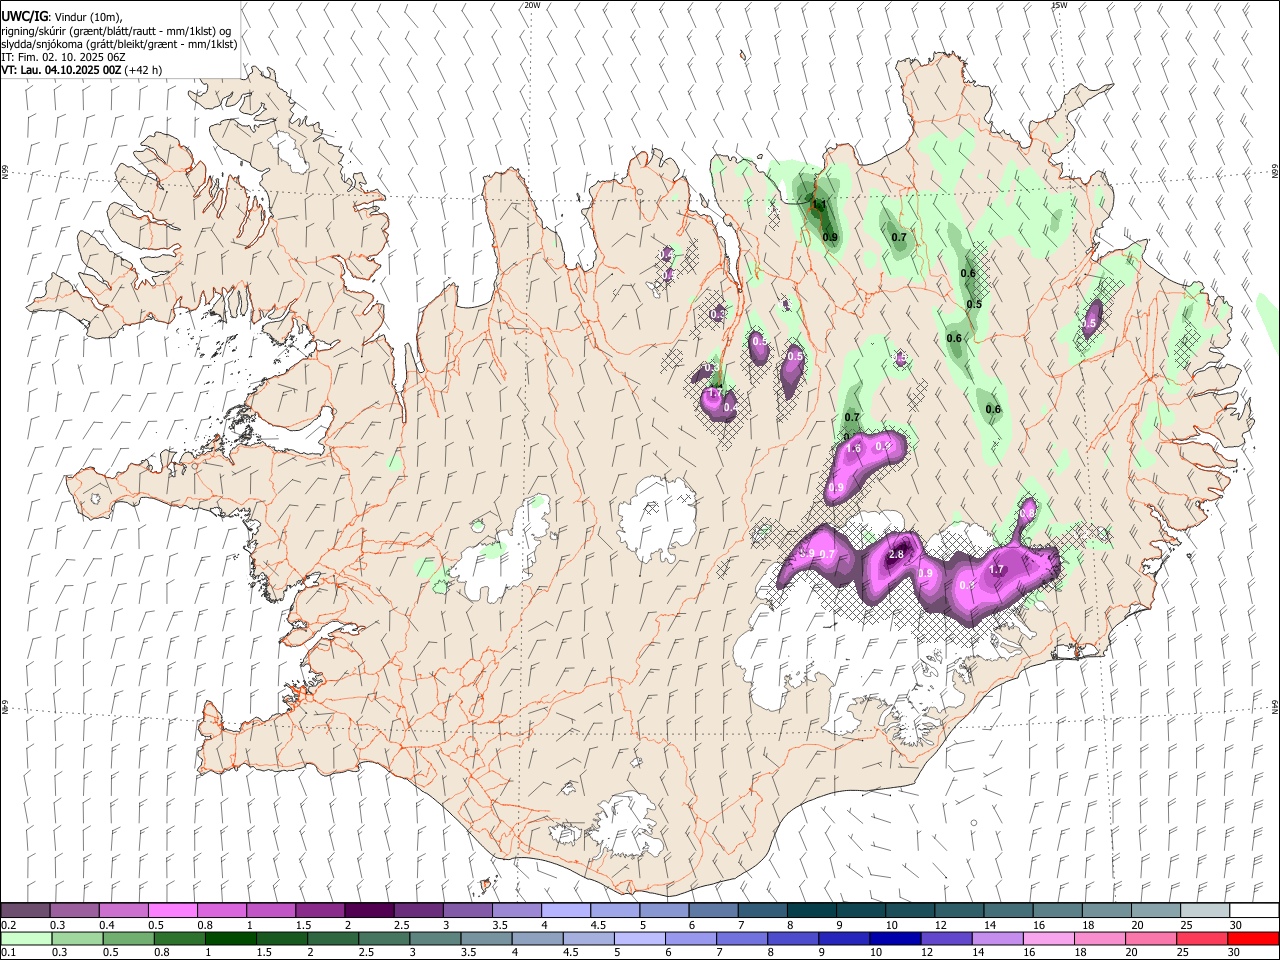Pick the 2 dark purple upper legend swatch
Viewport: 1280px width, 960px height.
368,911
